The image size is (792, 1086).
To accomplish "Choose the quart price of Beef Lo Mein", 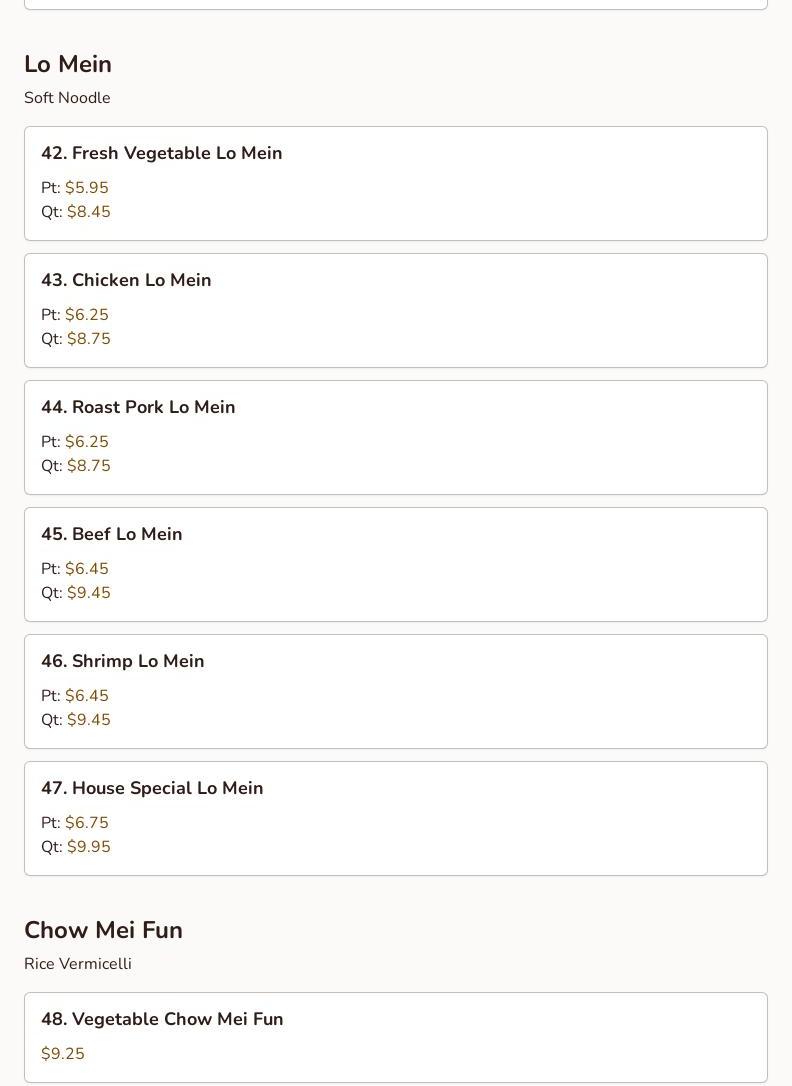I will 89,593.
